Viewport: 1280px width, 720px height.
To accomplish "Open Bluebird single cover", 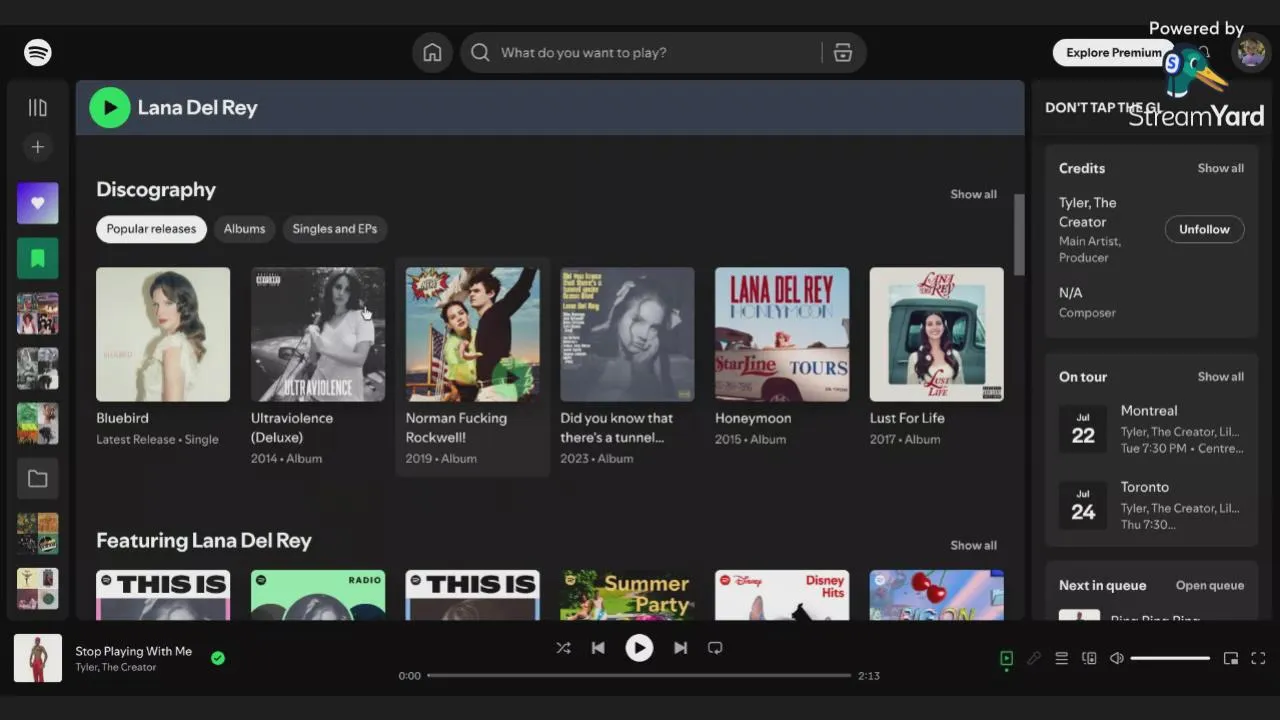I will [163, 334].
